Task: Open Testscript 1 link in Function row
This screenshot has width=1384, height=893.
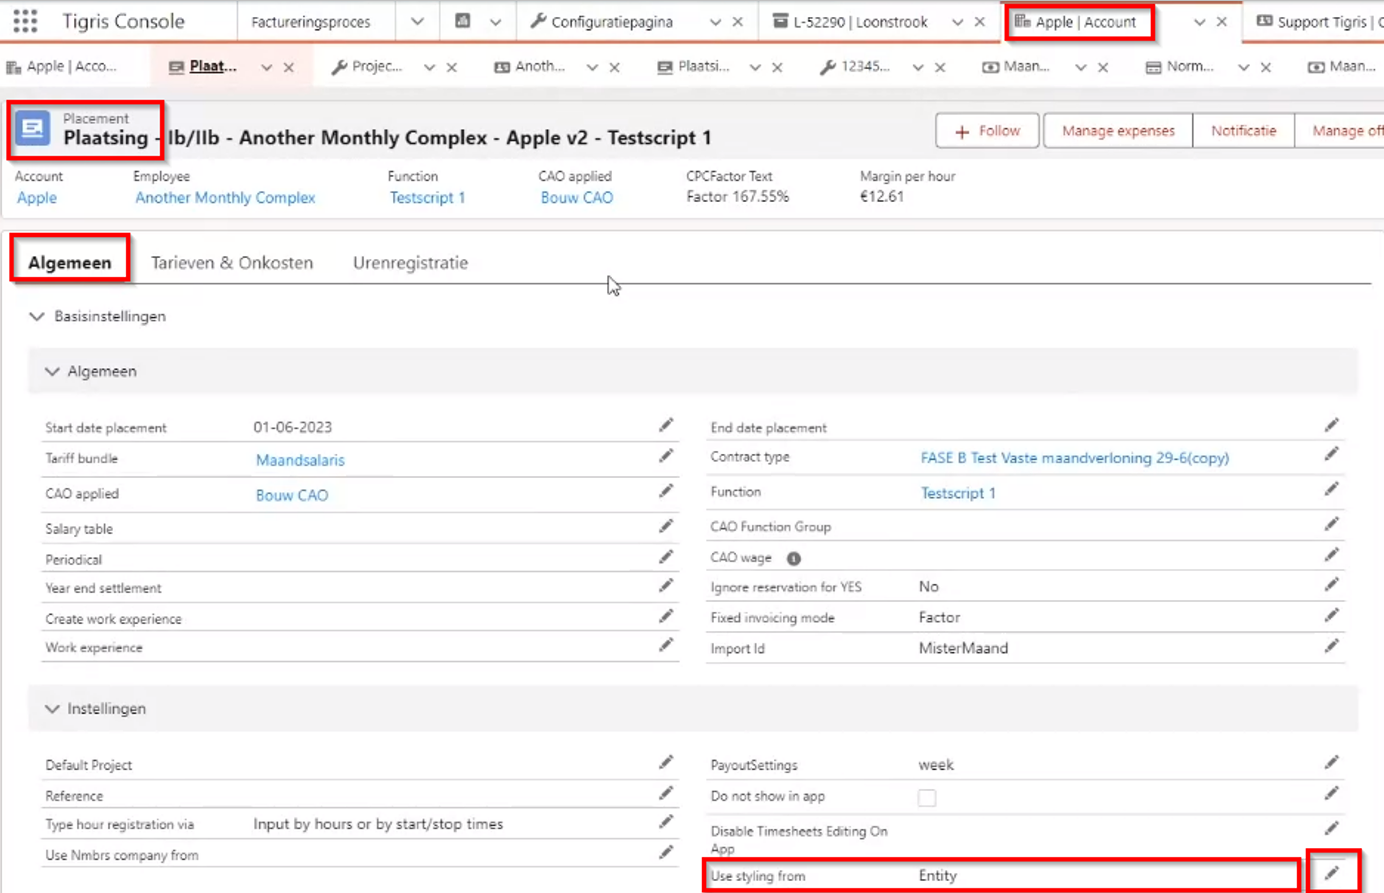Action: [958, 493]
